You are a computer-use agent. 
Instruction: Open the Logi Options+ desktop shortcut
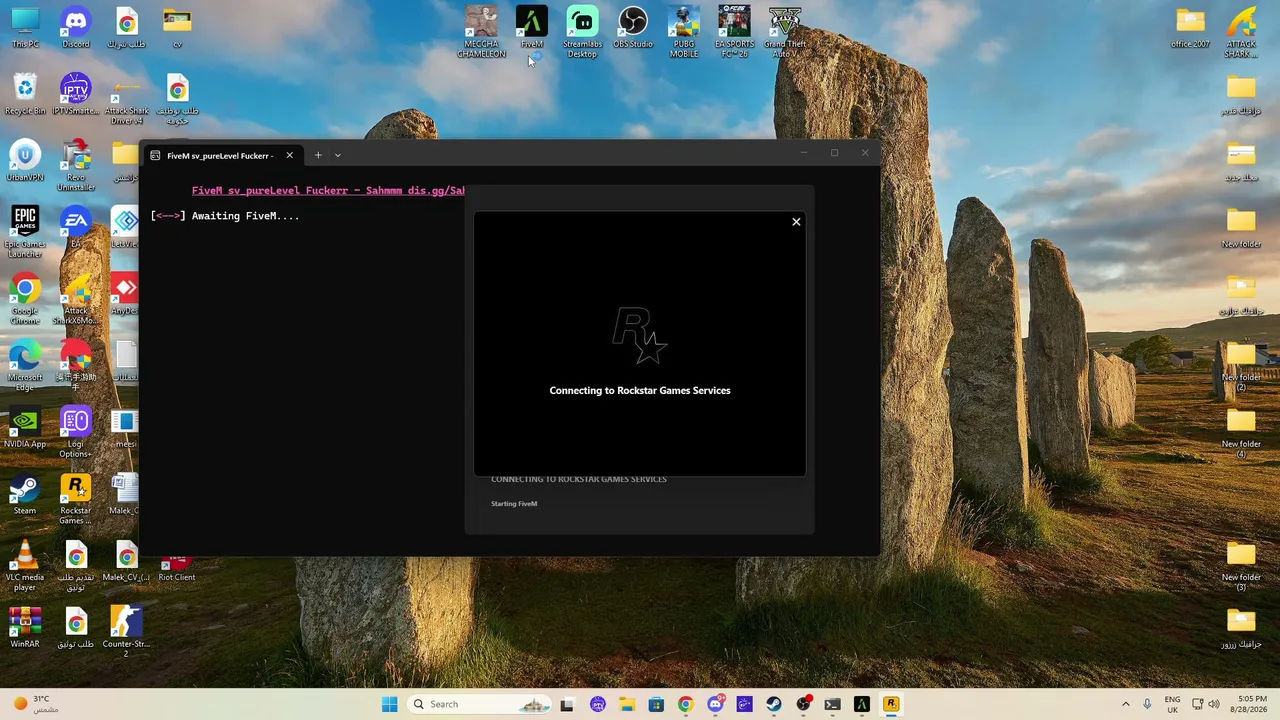click(75, 432)
